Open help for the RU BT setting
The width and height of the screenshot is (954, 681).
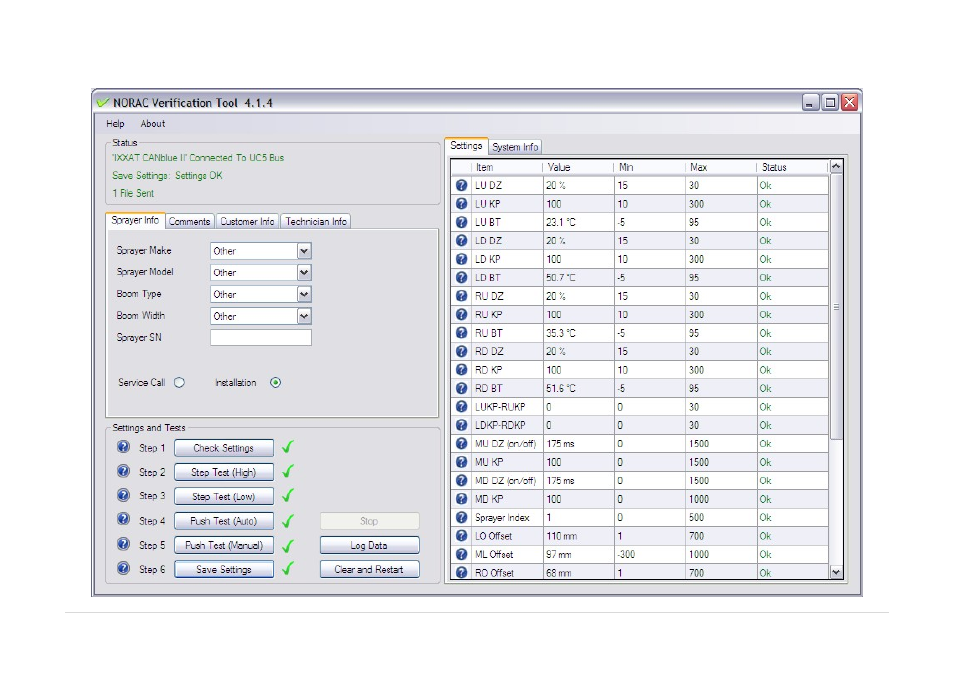click(462, 333)
